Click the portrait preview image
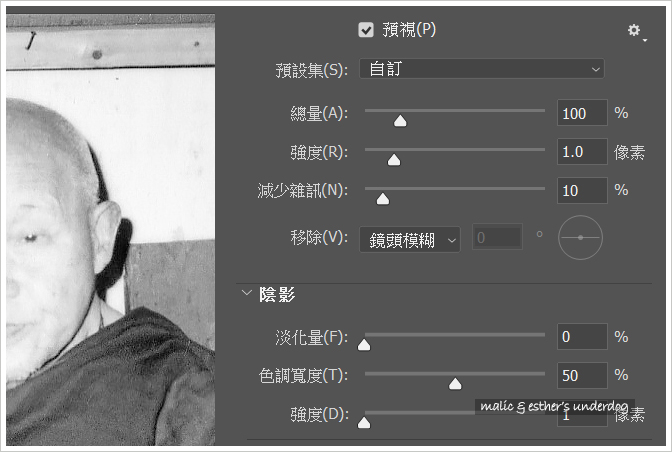The image size is (672, 452). point(111,230)
